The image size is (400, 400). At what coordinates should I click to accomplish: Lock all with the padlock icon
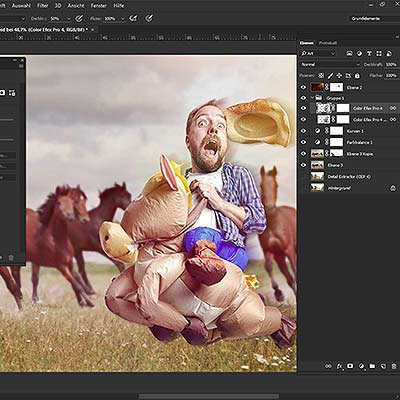[x=357, y=76]
